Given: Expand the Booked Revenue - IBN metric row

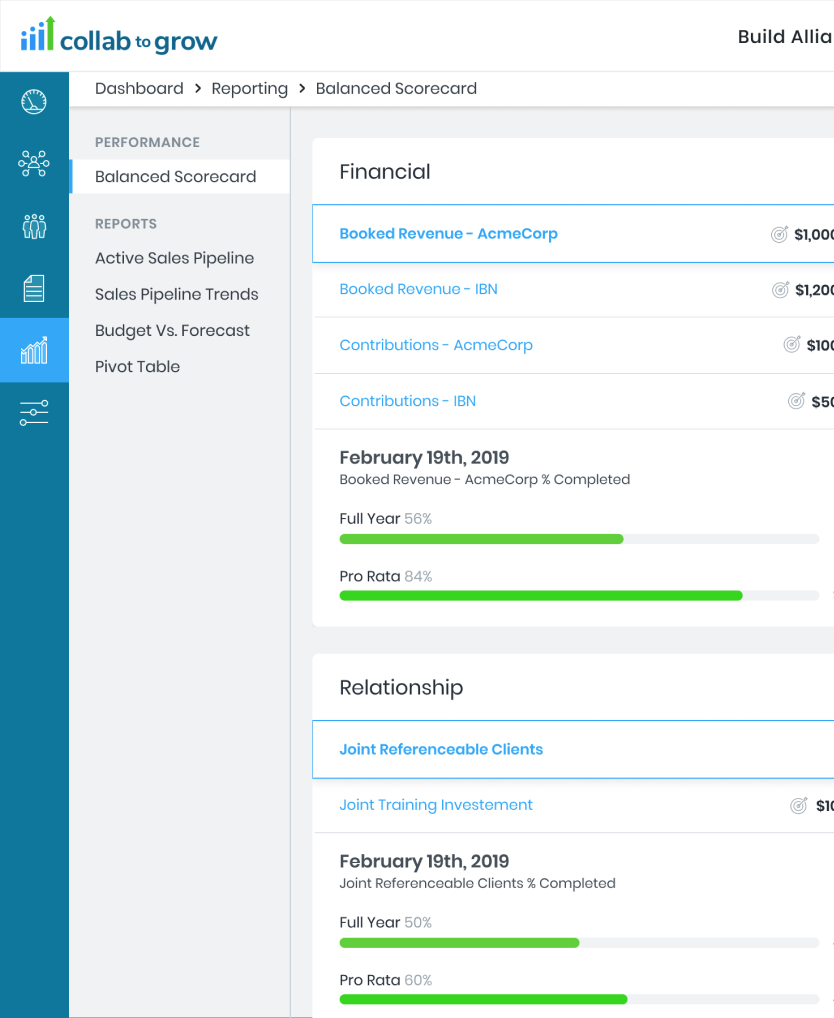Looking at the screenshot, I should tap(418, 289).
